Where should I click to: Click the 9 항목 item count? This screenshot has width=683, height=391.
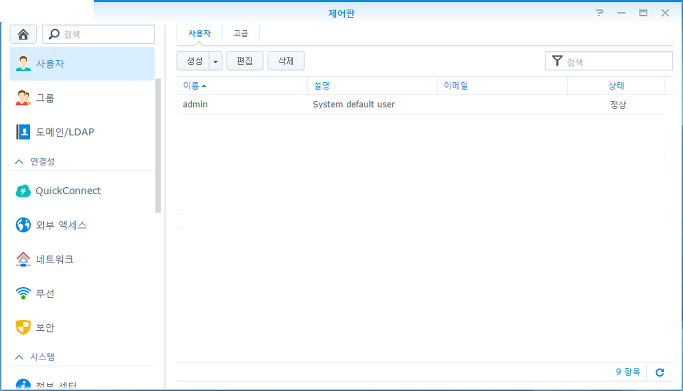pos(628,372)
